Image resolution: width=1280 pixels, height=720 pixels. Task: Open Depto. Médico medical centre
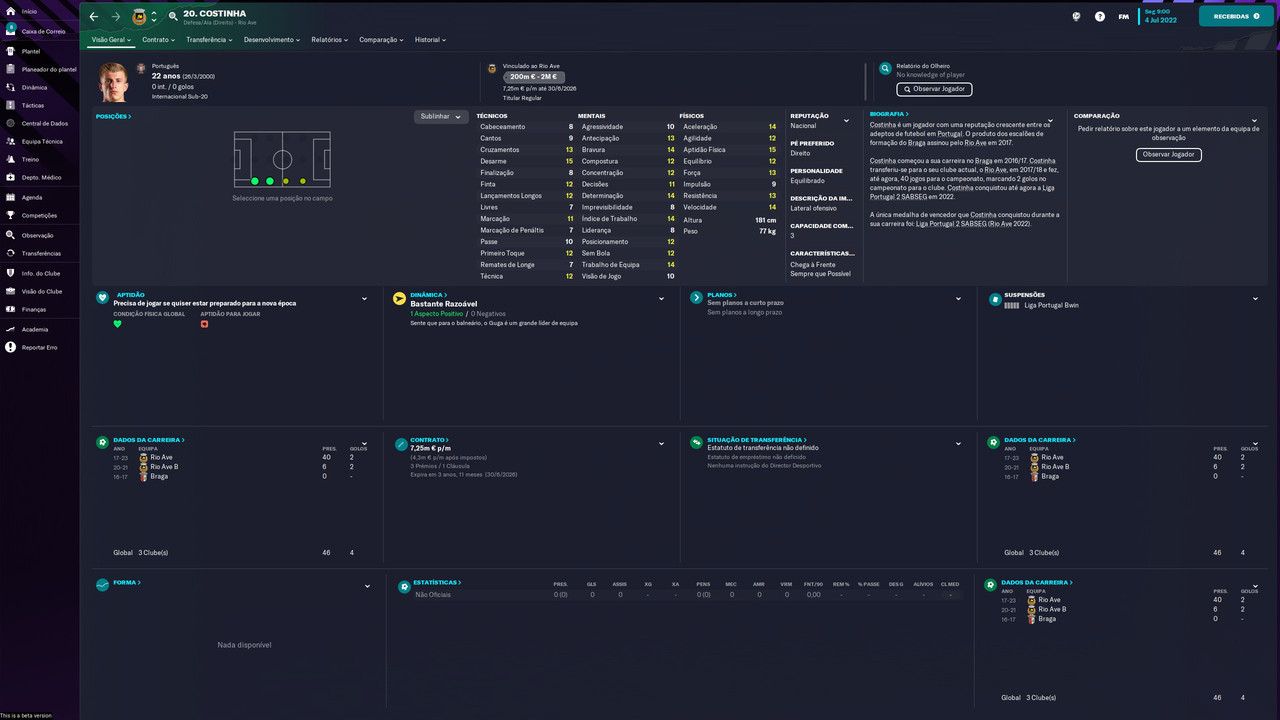pyautogui.click(x=41, y=177)
